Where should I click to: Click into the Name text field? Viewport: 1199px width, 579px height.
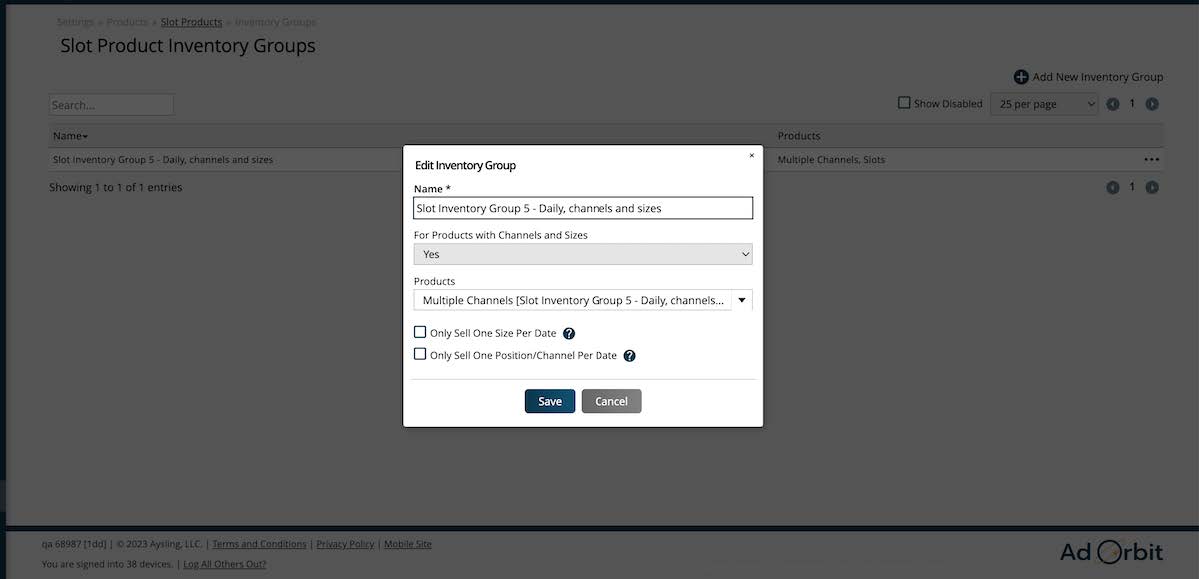click(x=583, y=208)
